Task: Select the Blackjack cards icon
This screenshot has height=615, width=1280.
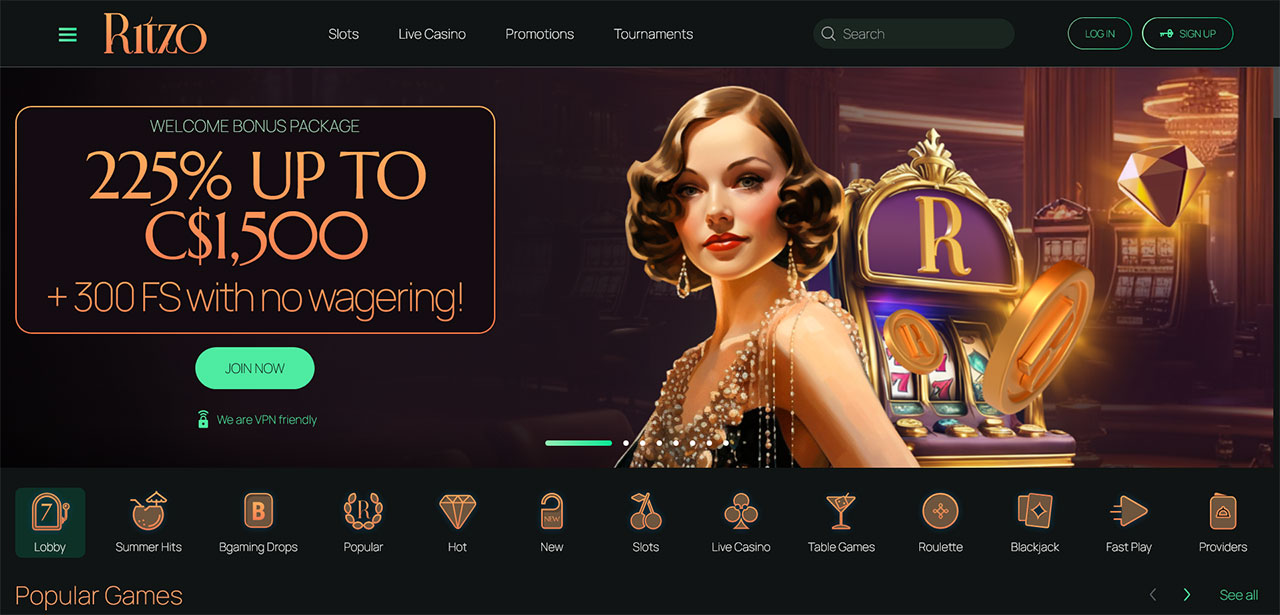Action: click(x=1034, y=511)
